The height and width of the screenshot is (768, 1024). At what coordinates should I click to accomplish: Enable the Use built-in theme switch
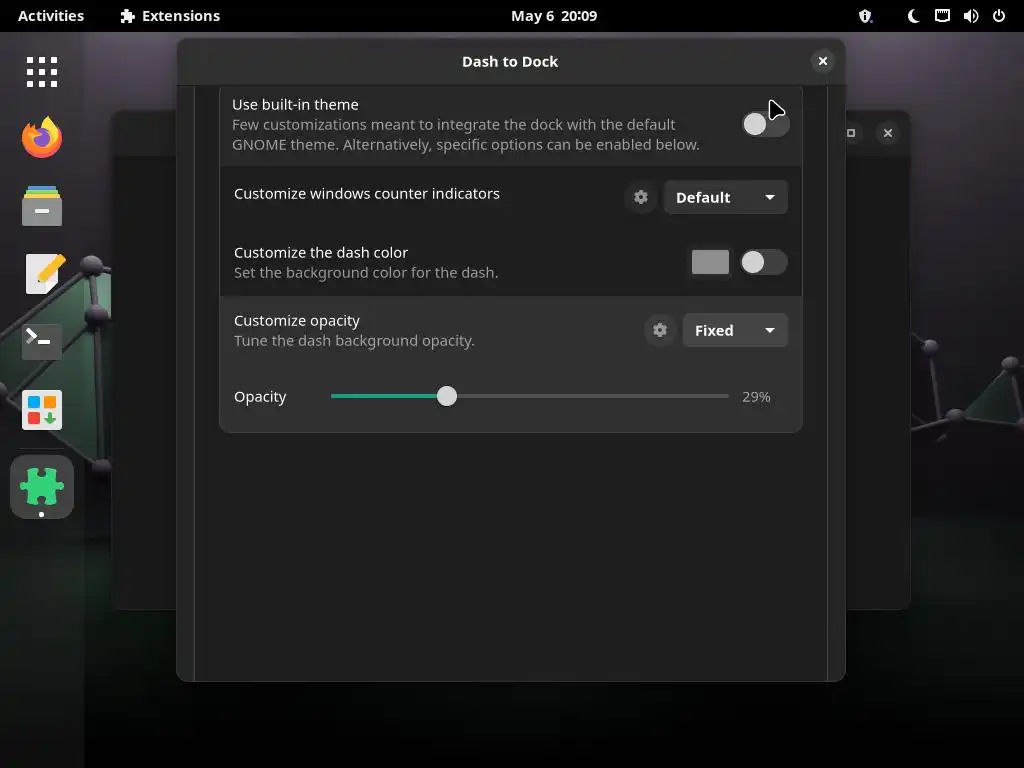(x=765, y=124)
